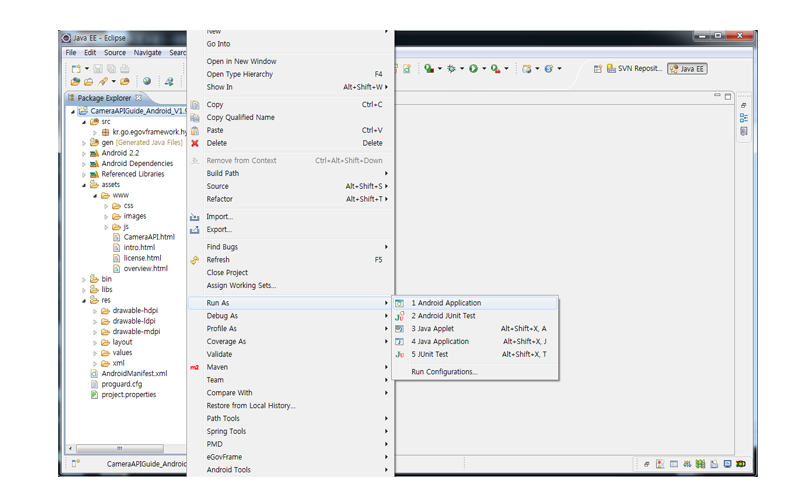The image size is (800, 500).
Task: Open the Navigate menu in menu bar
Action: pyautogui.click(x=147, y=52)
